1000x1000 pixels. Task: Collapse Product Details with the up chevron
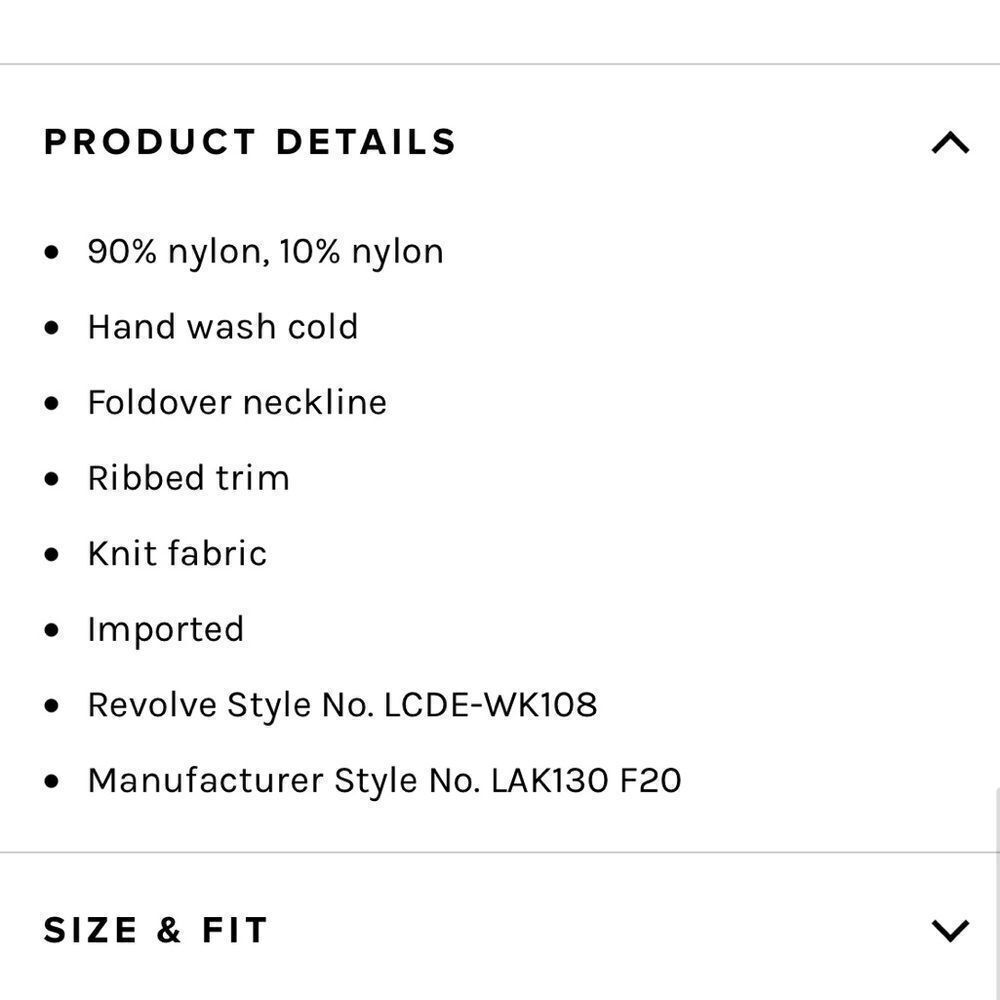tap(950, 142)
